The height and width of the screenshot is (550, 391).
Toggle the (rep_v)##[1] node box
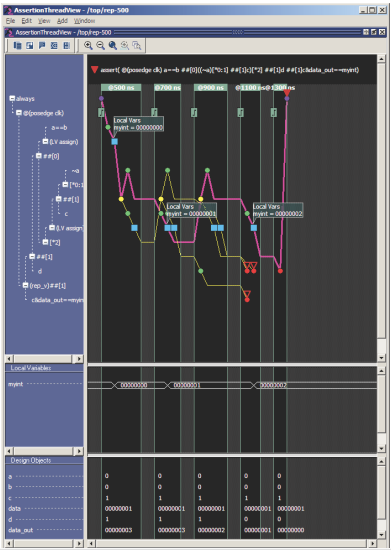(25, 285)
